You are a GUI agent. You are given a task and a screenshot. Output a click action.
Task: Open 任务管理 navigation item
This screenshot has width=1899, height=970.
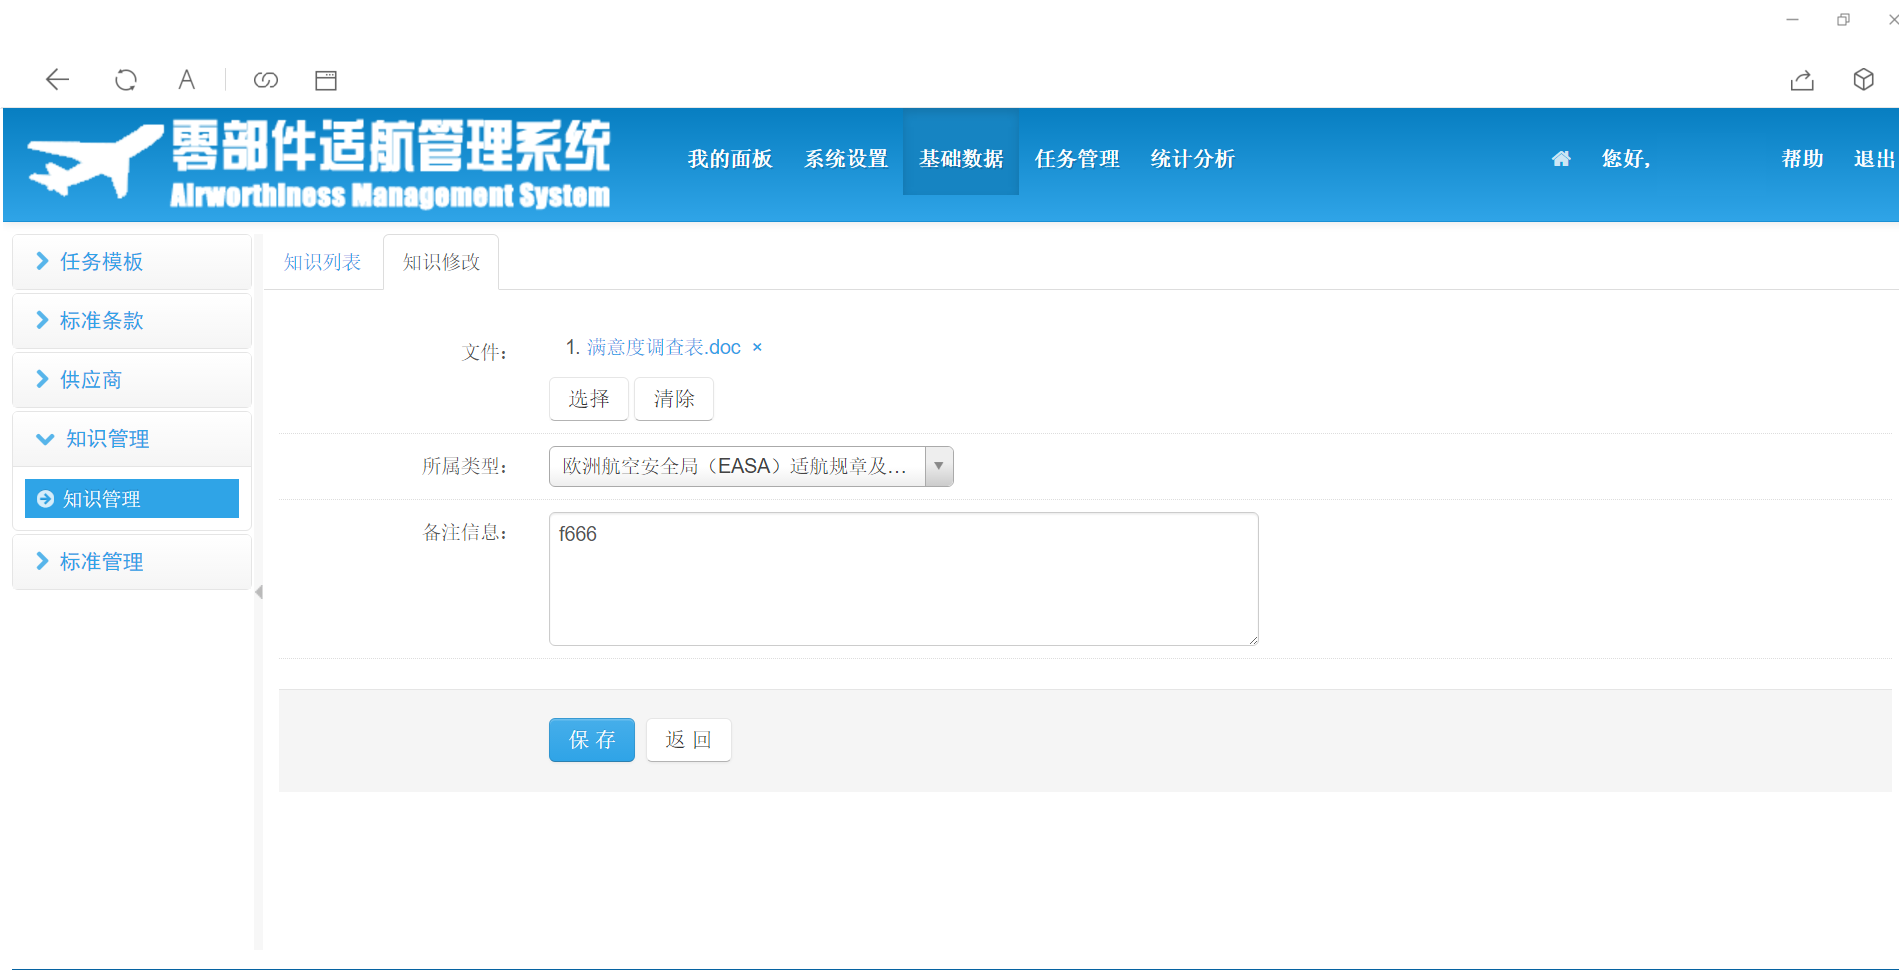tap(1077, 159)
